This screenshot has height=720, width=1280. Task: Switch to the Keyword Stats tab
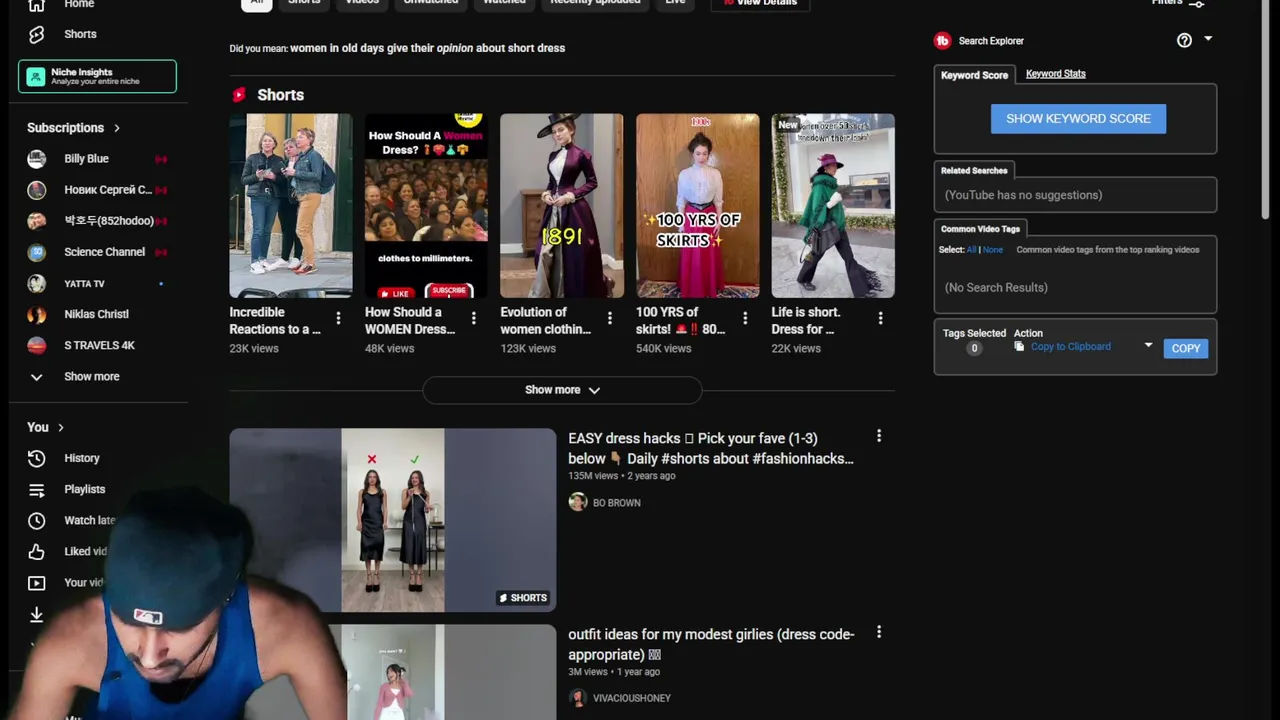click(x=1055, y=74)
